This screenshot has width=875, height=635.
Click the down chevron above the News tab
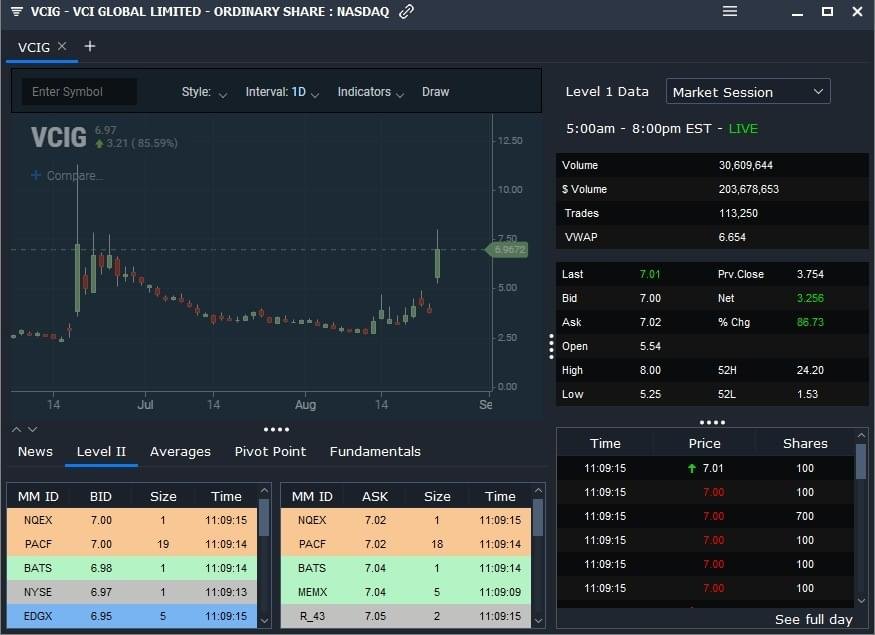pos(32,429)
